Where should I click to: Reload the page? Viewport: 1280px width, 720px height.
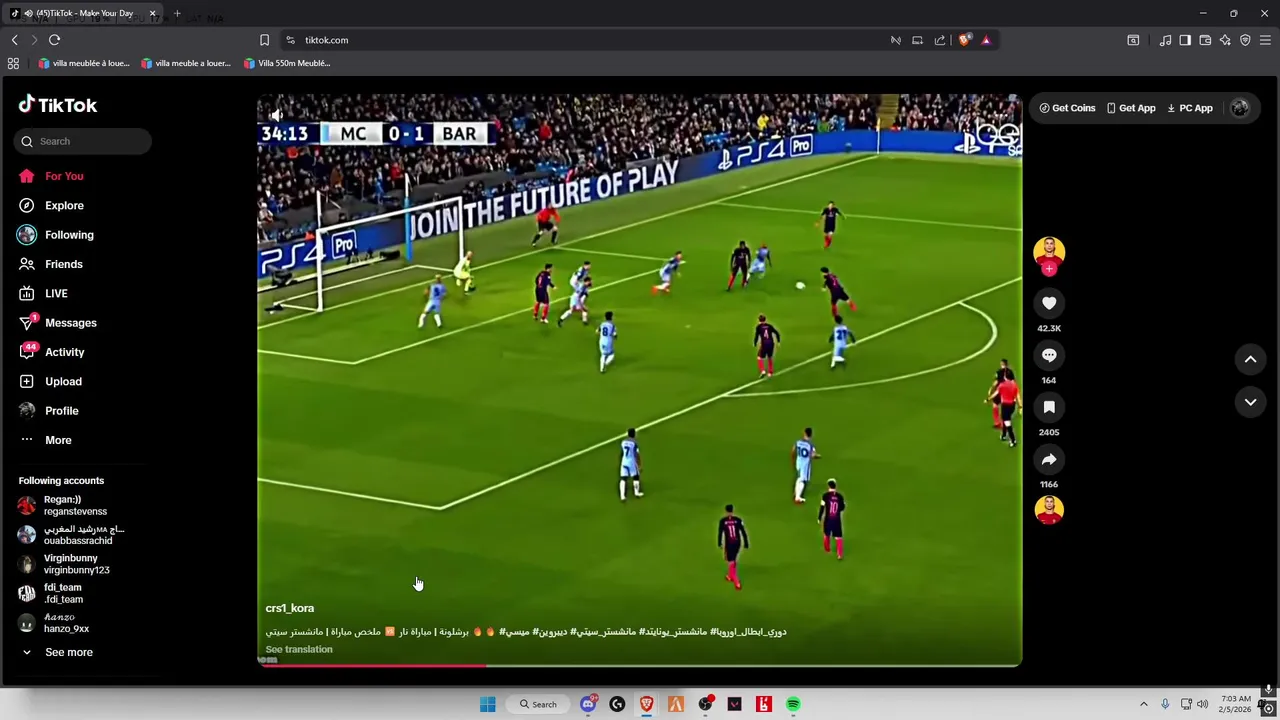tap(54, 40)
